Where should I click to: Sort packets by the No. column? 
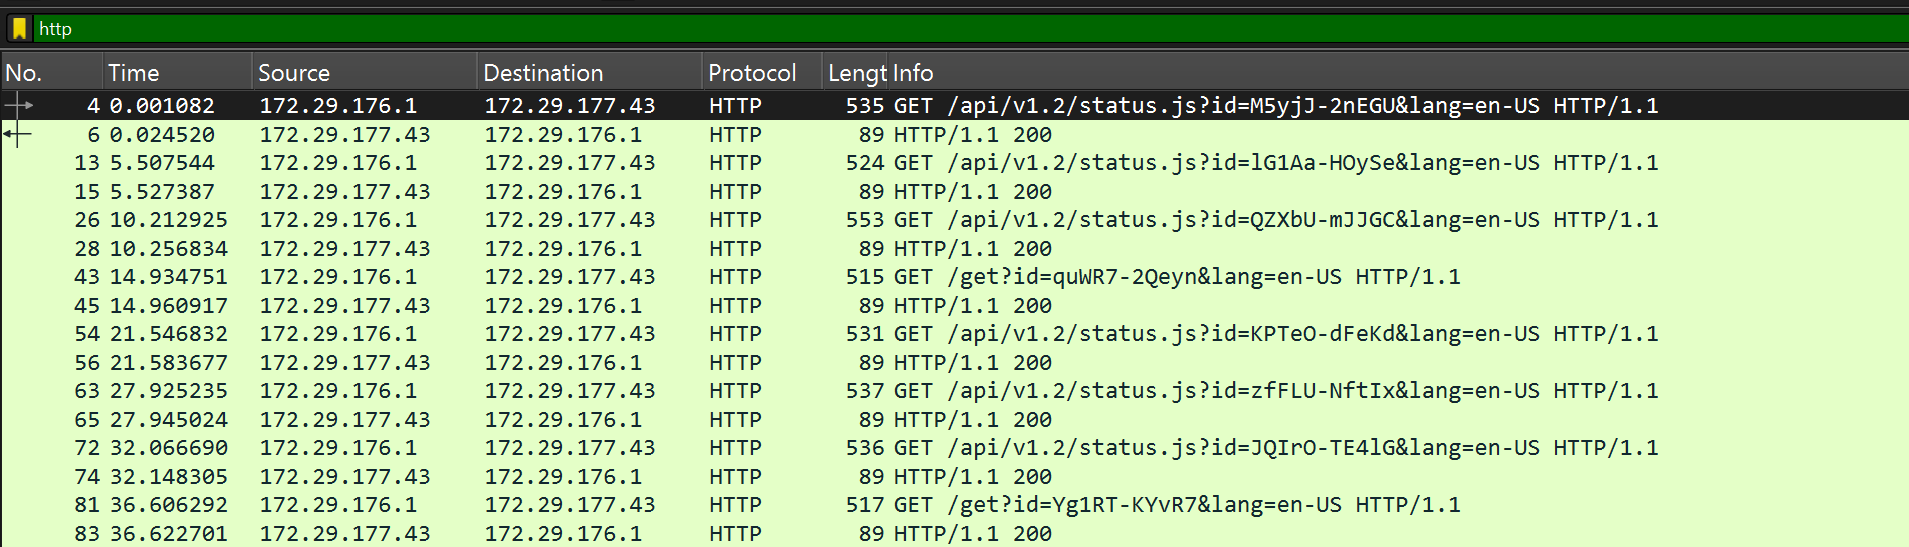coord(50,73)
